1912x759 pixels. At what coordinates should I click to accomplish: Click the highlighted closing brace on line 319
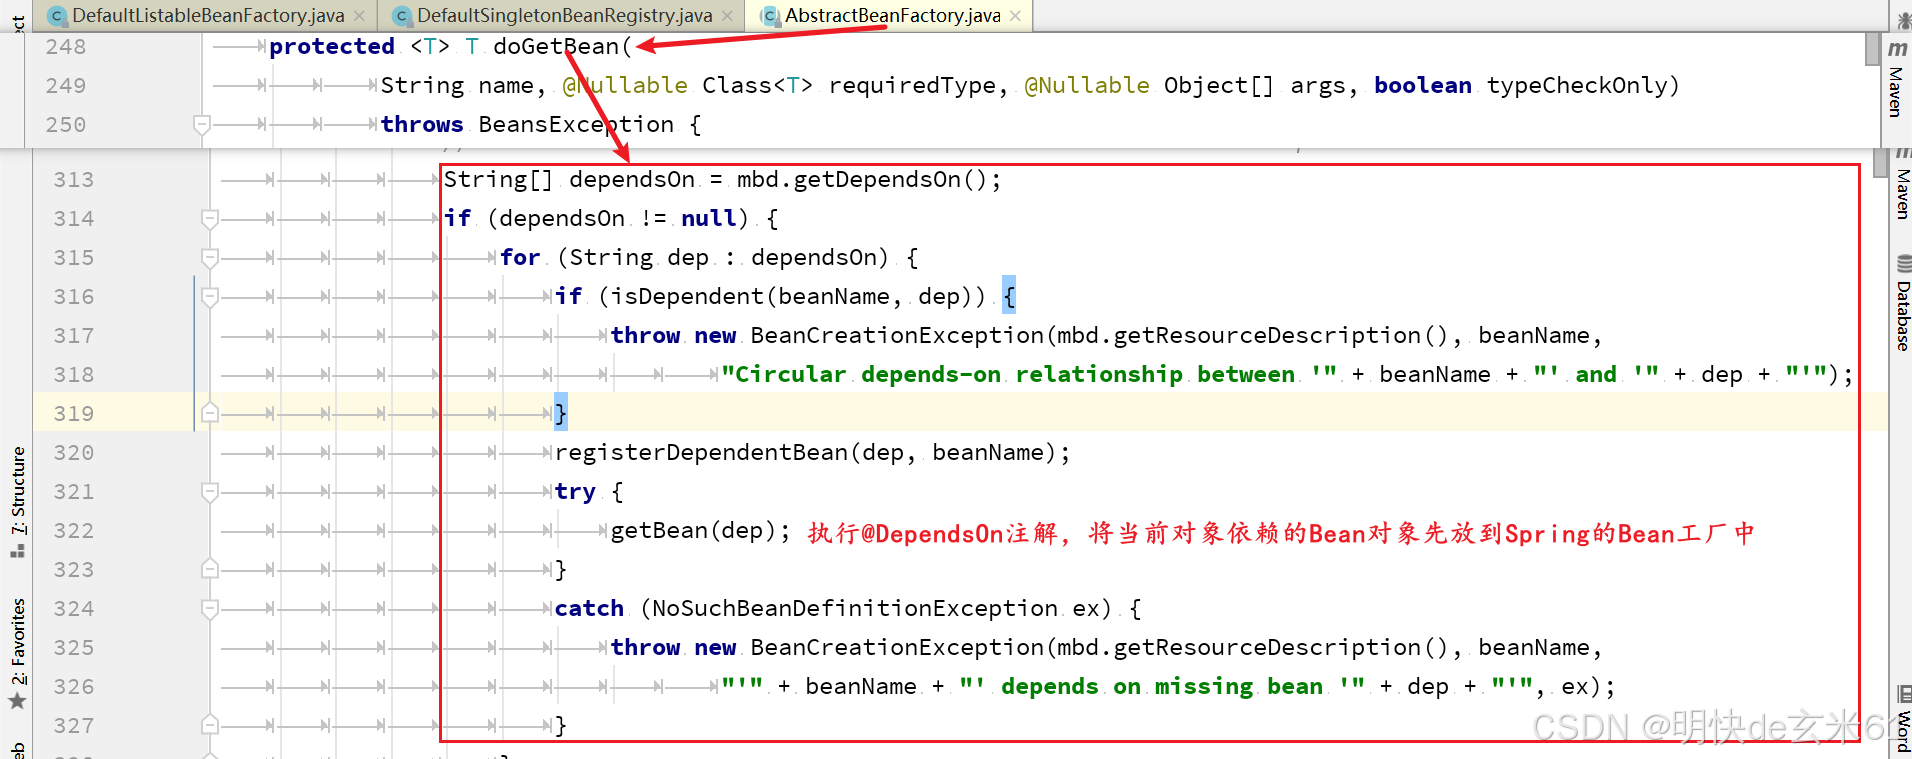(x=561, y=413)
